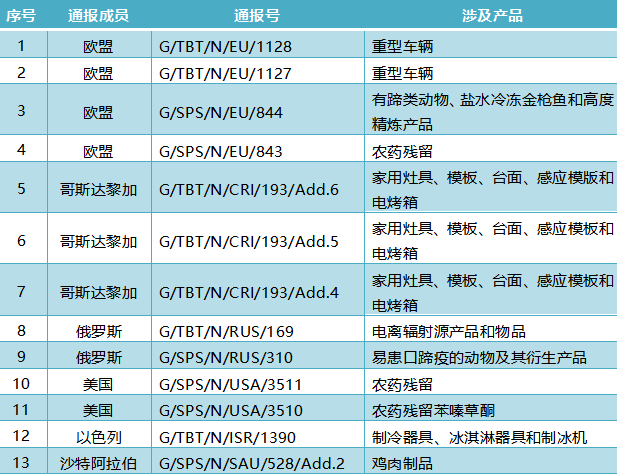
Task: Click serial number 10
Action: click(x=21, y=384)
